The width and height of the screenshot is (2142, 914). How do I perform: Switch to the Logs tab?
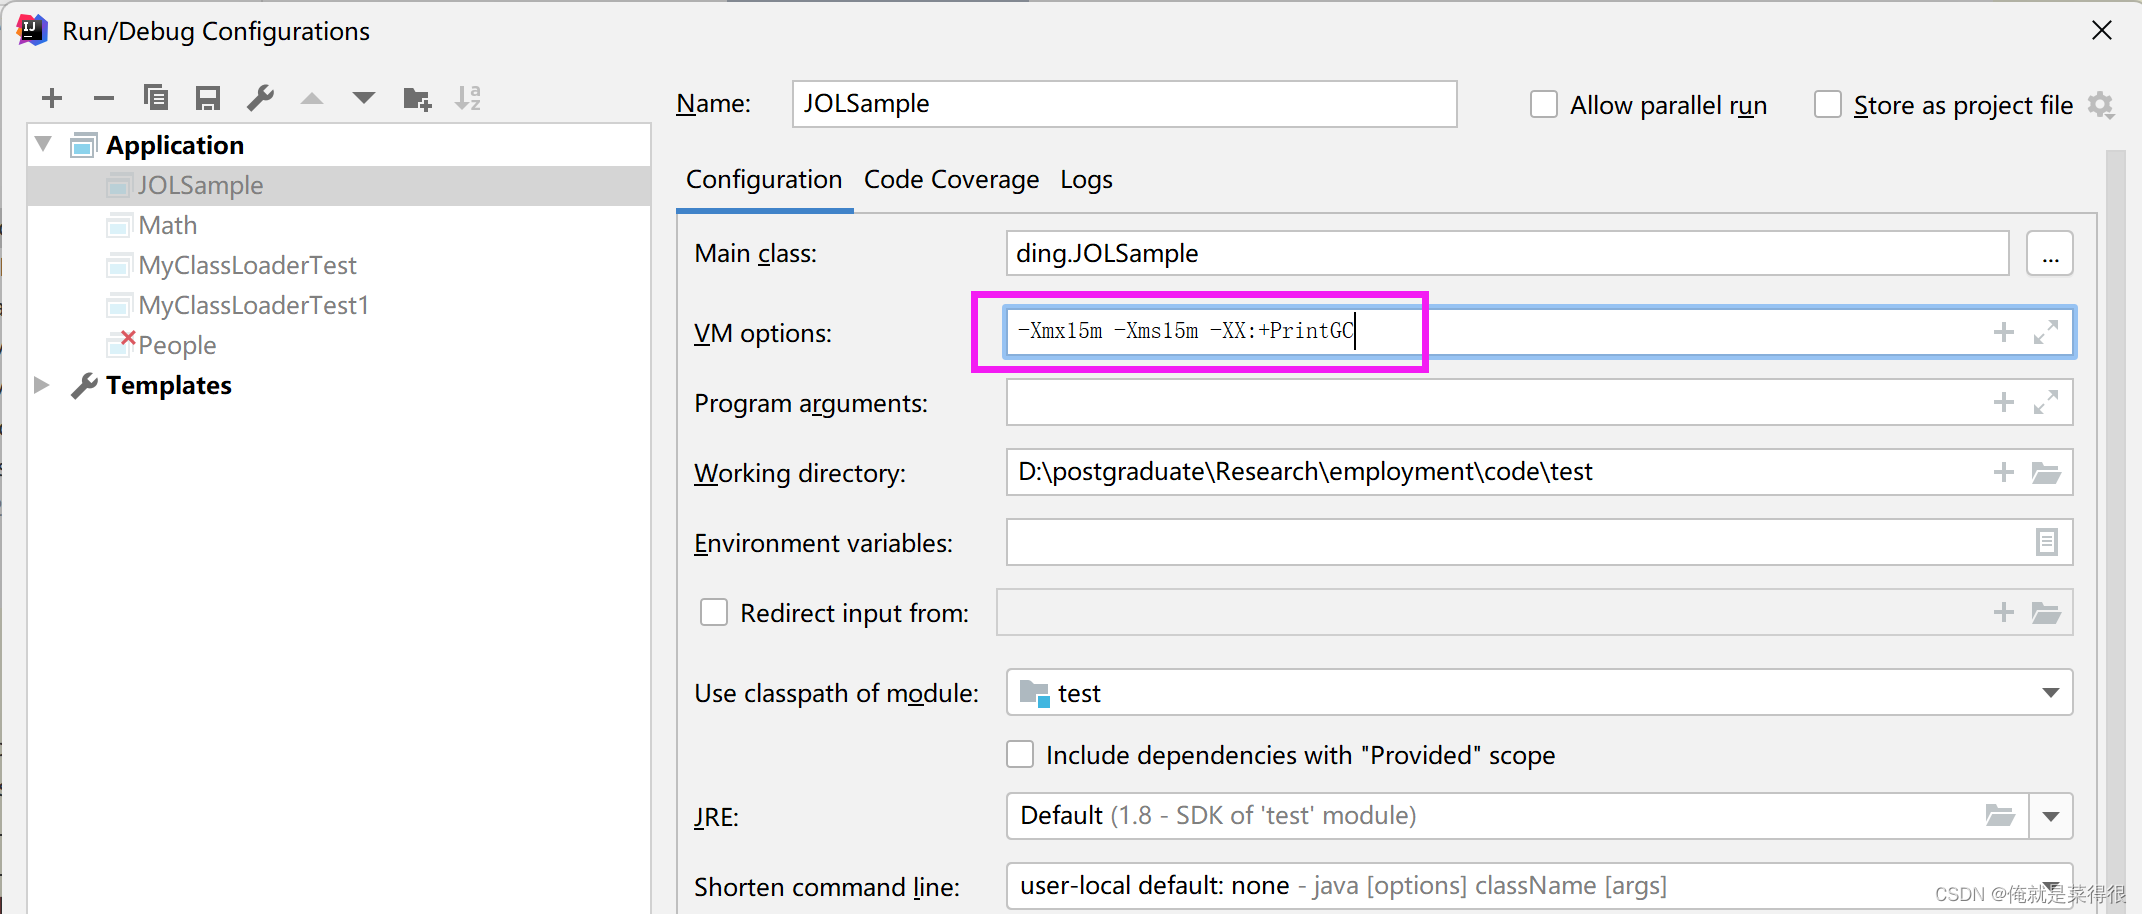tap(1086, 180)
